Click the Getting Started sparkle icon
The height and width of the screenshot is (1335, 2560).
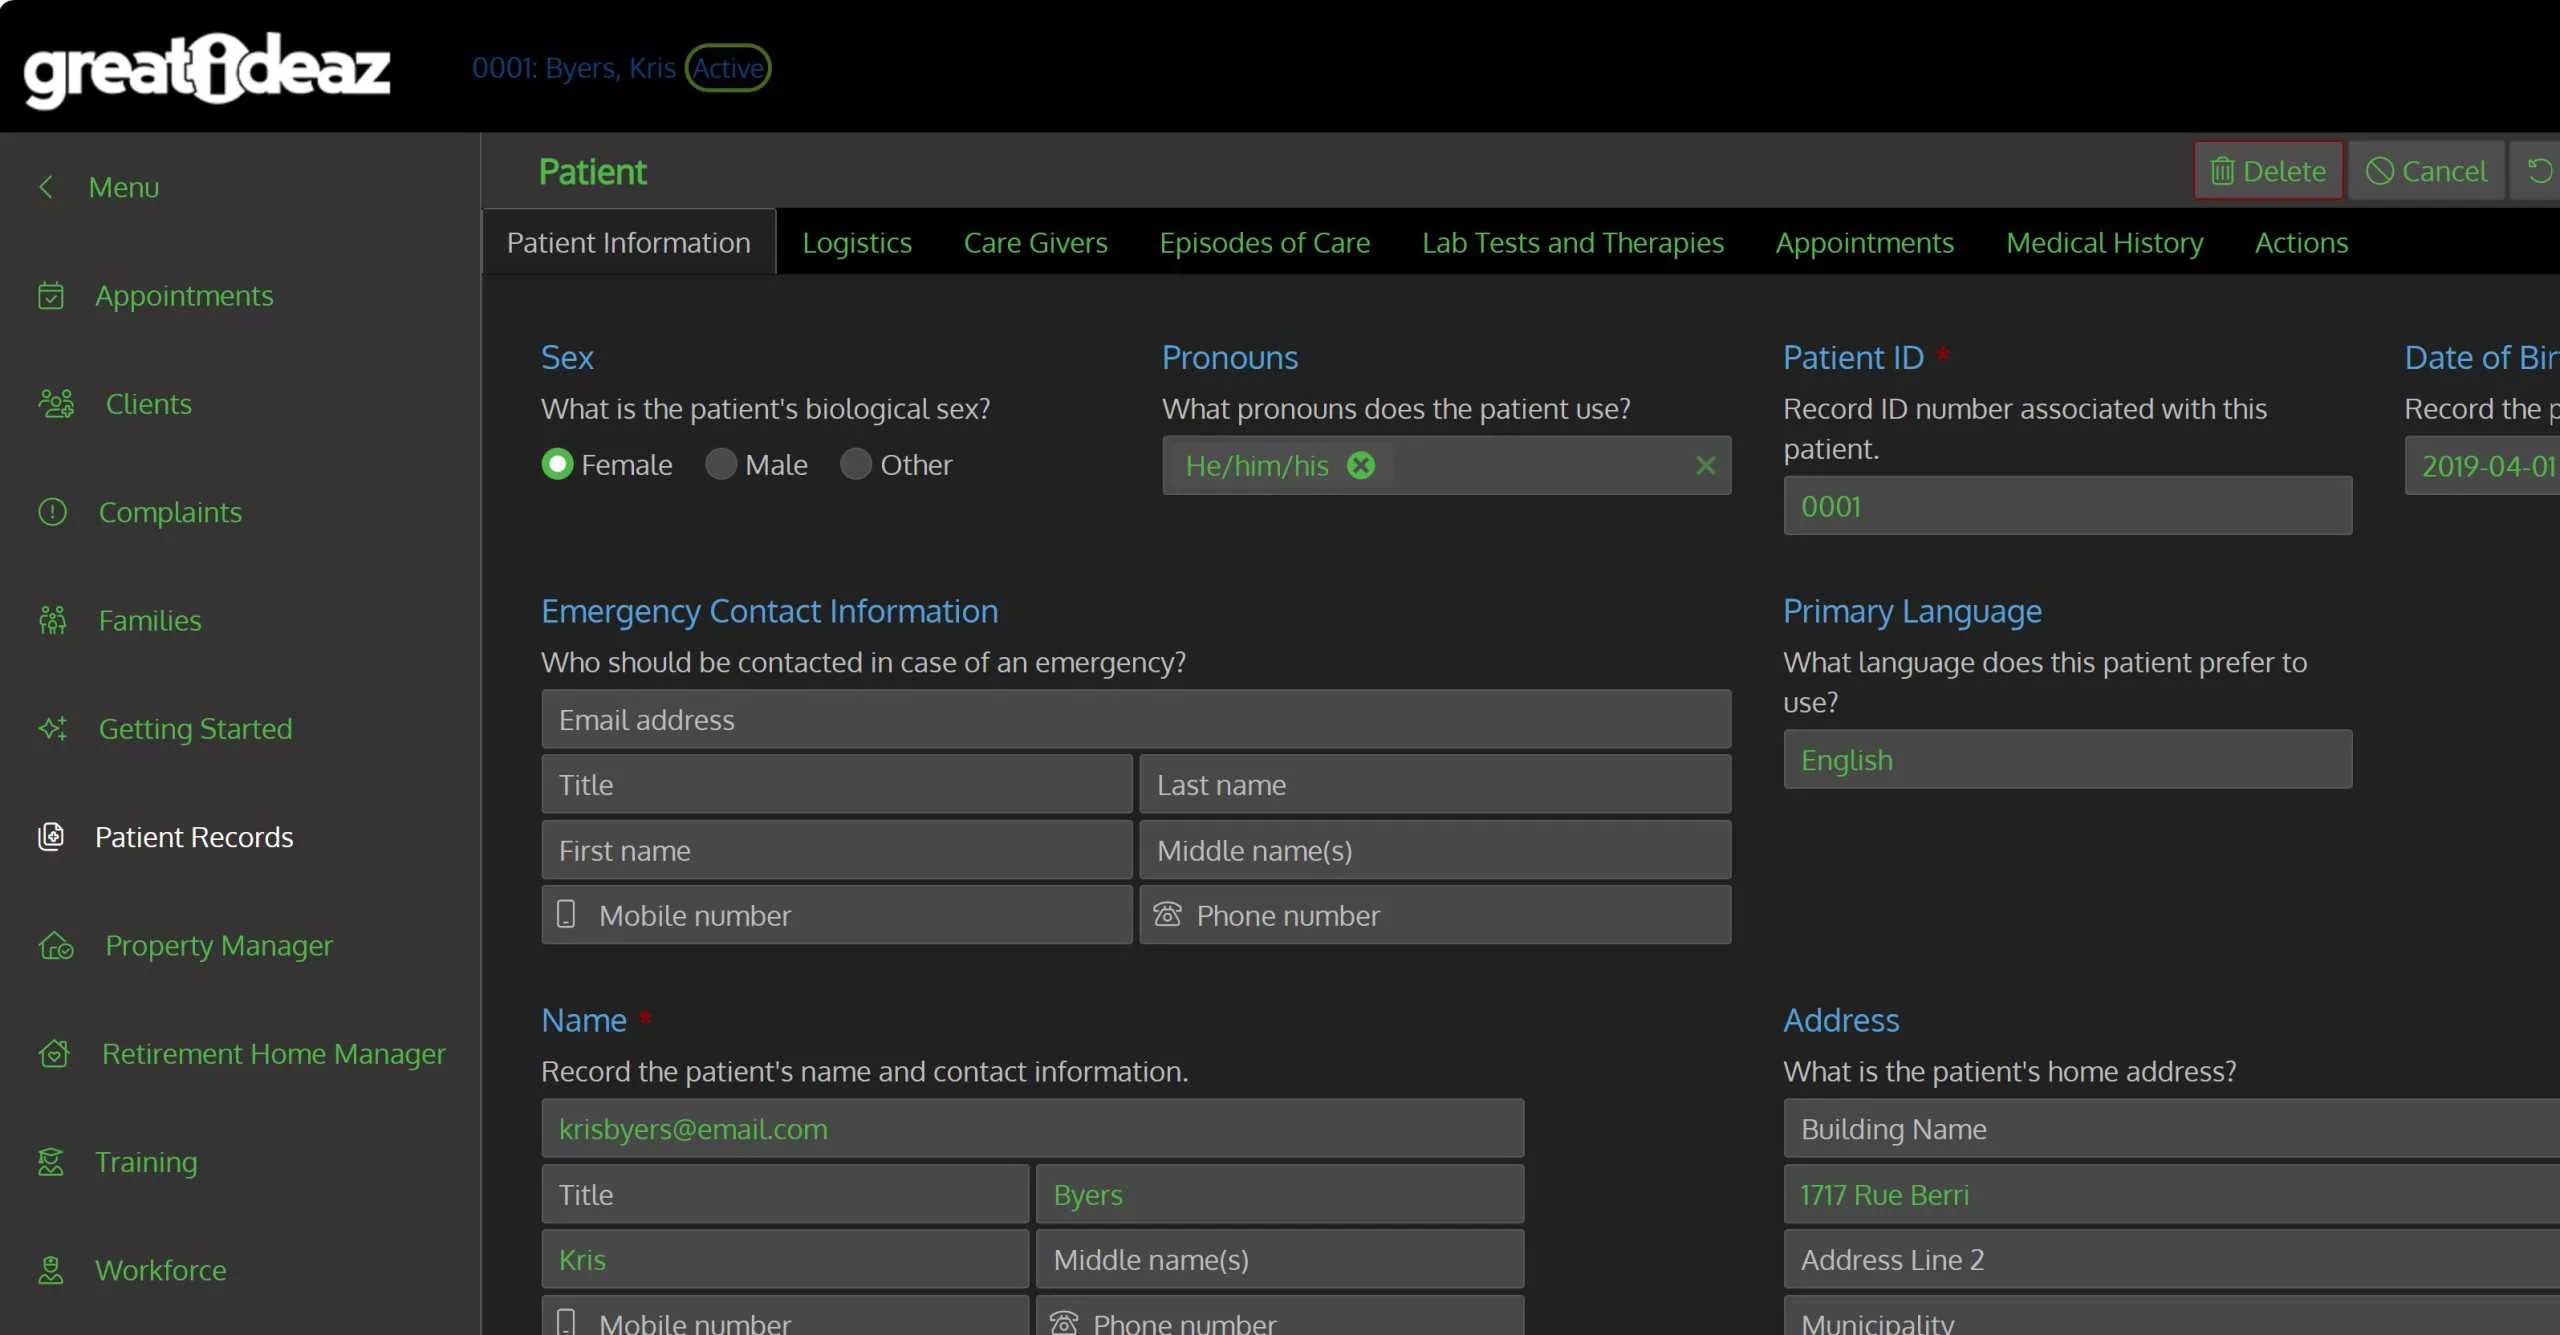pos(52,729)
